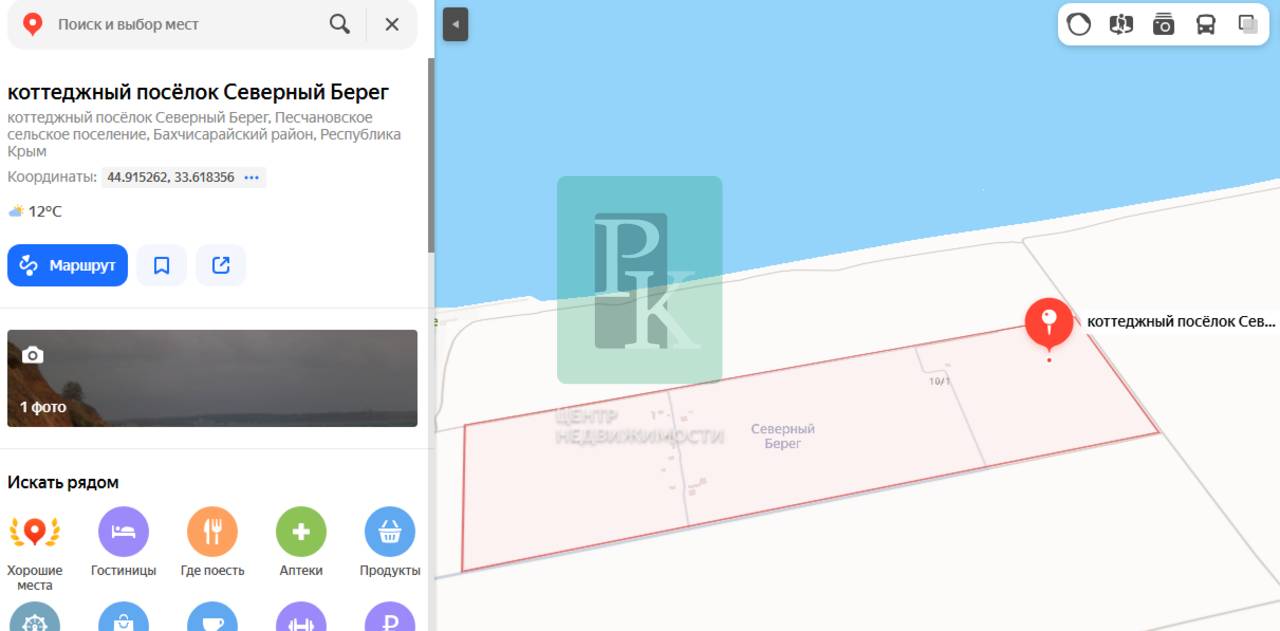Click the Yandex Maps red pin logo
Viewport: 1280px width, 631px height.
point(32,24)
